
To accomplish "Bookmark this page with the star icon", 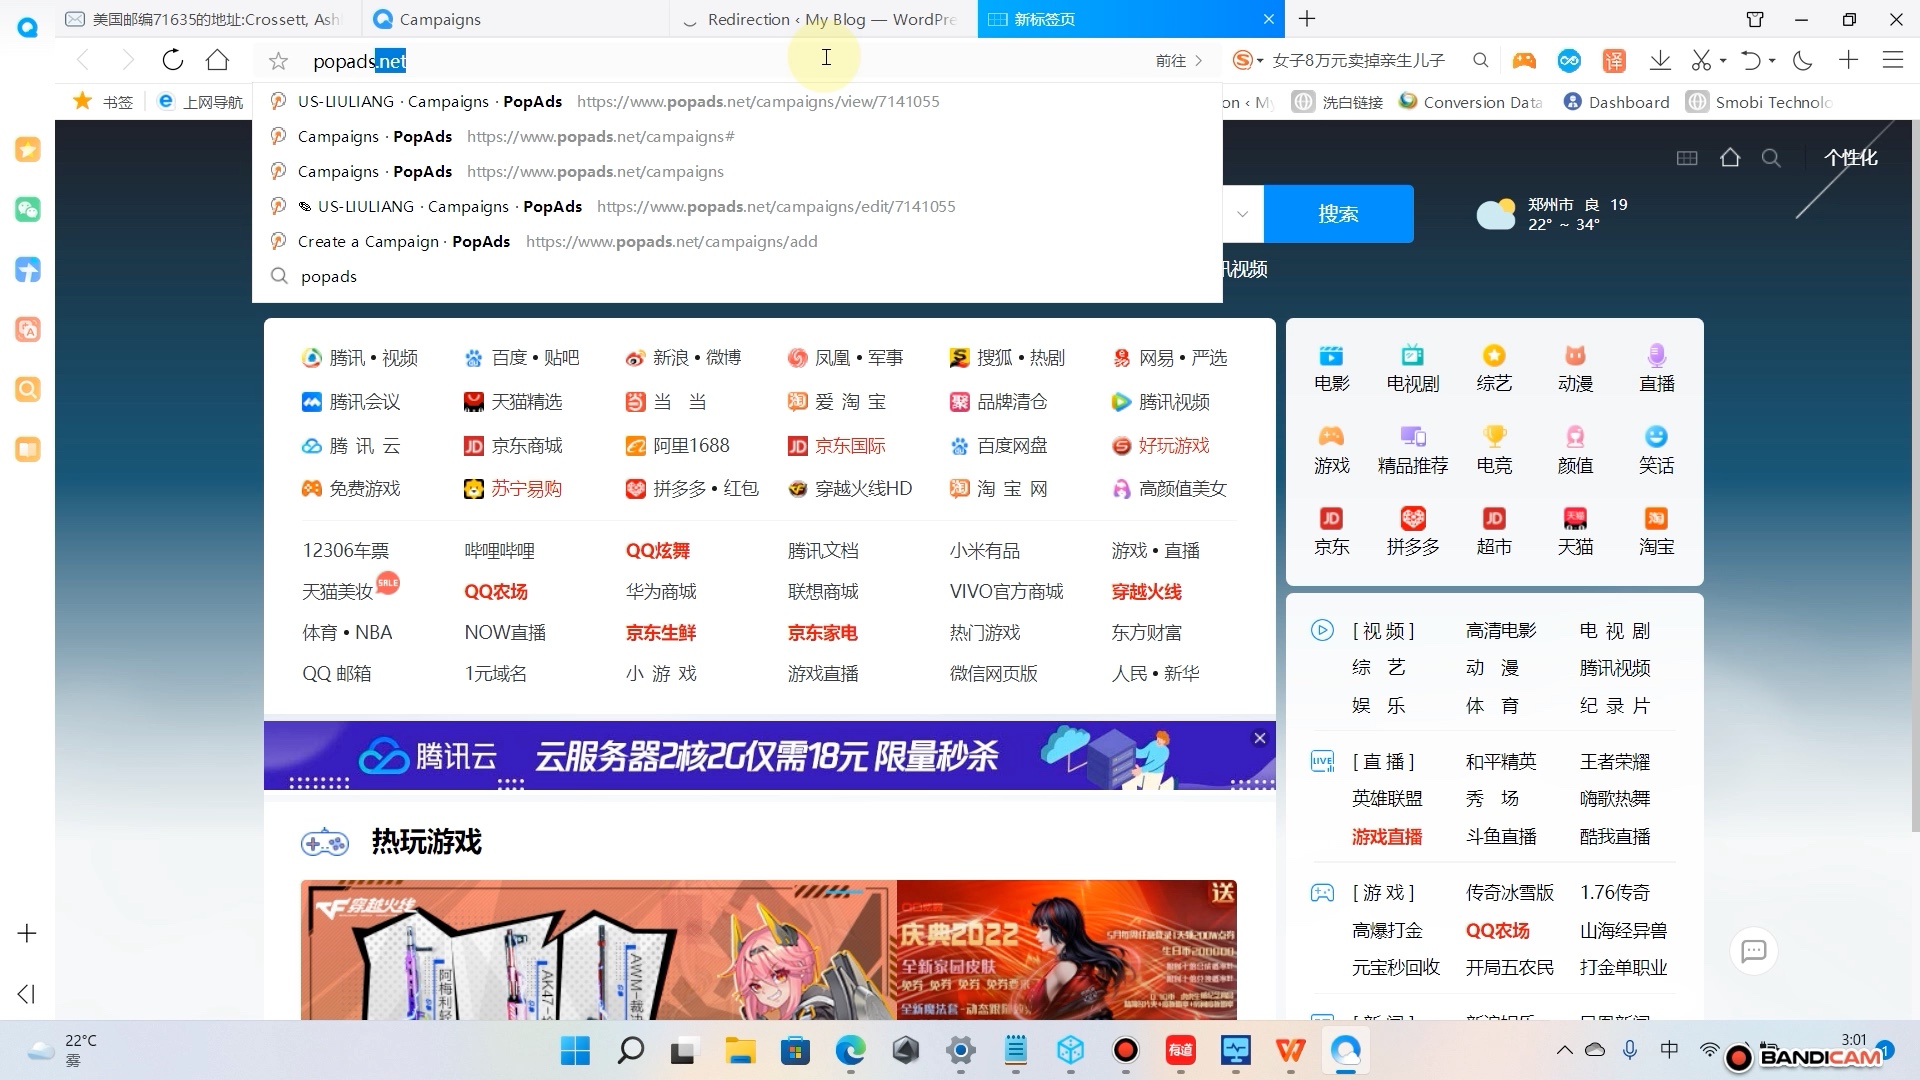I will tap(278, 61).
